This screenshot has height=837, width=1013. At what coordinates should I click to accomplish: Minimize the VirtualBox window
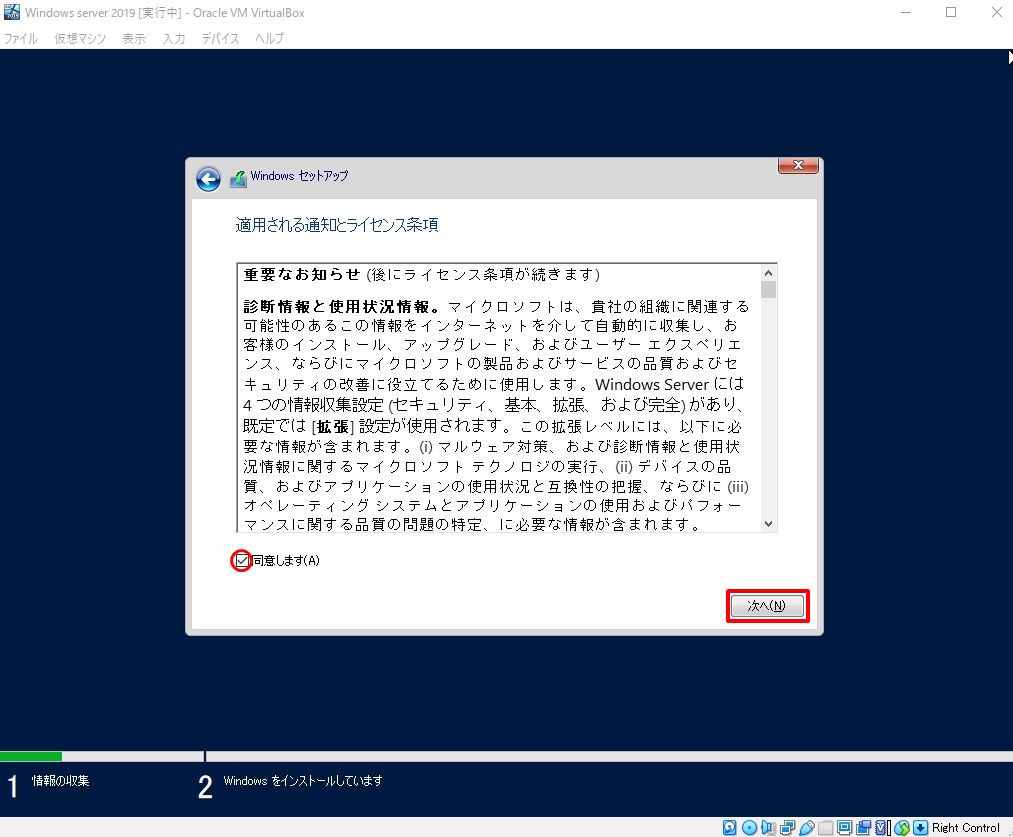(906, 12)
